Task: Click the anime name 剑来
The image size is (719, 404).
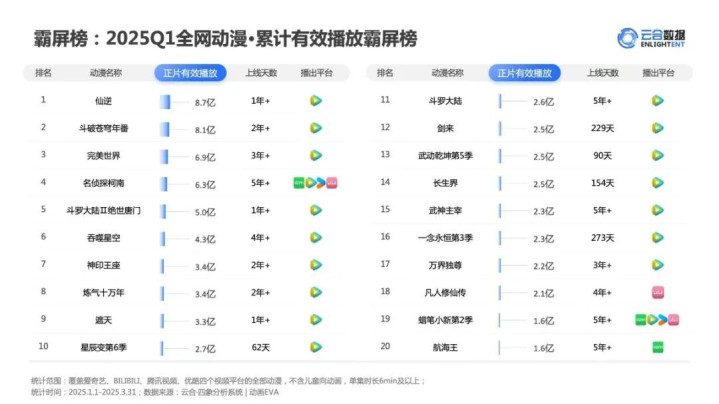Action: pos(445,128)
